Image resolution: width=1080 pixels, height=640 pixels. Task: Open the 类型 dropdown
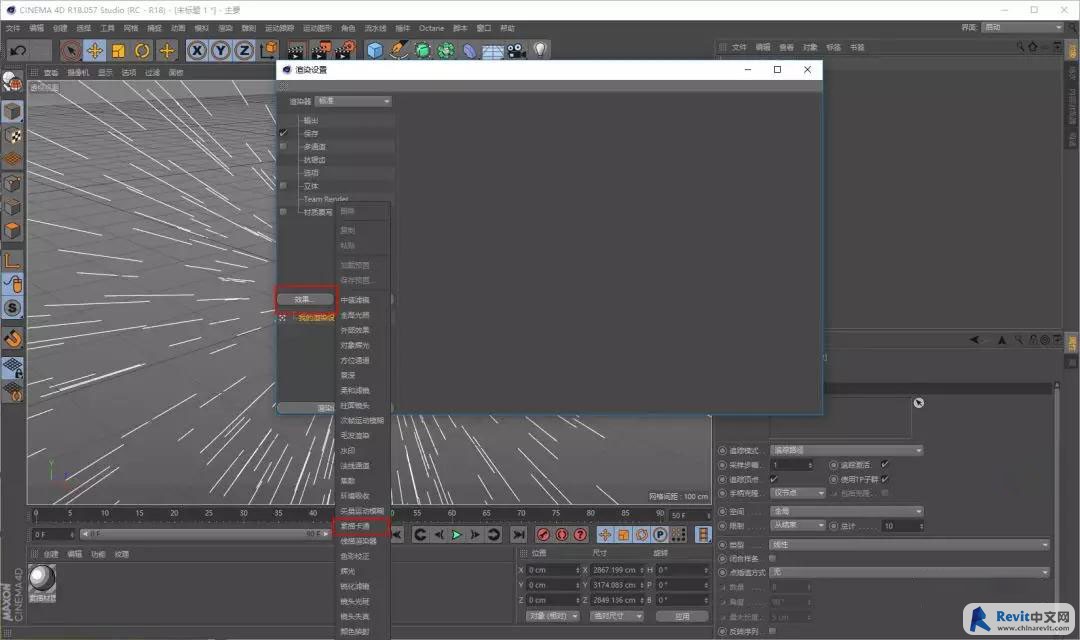click(x=909, y=544)
